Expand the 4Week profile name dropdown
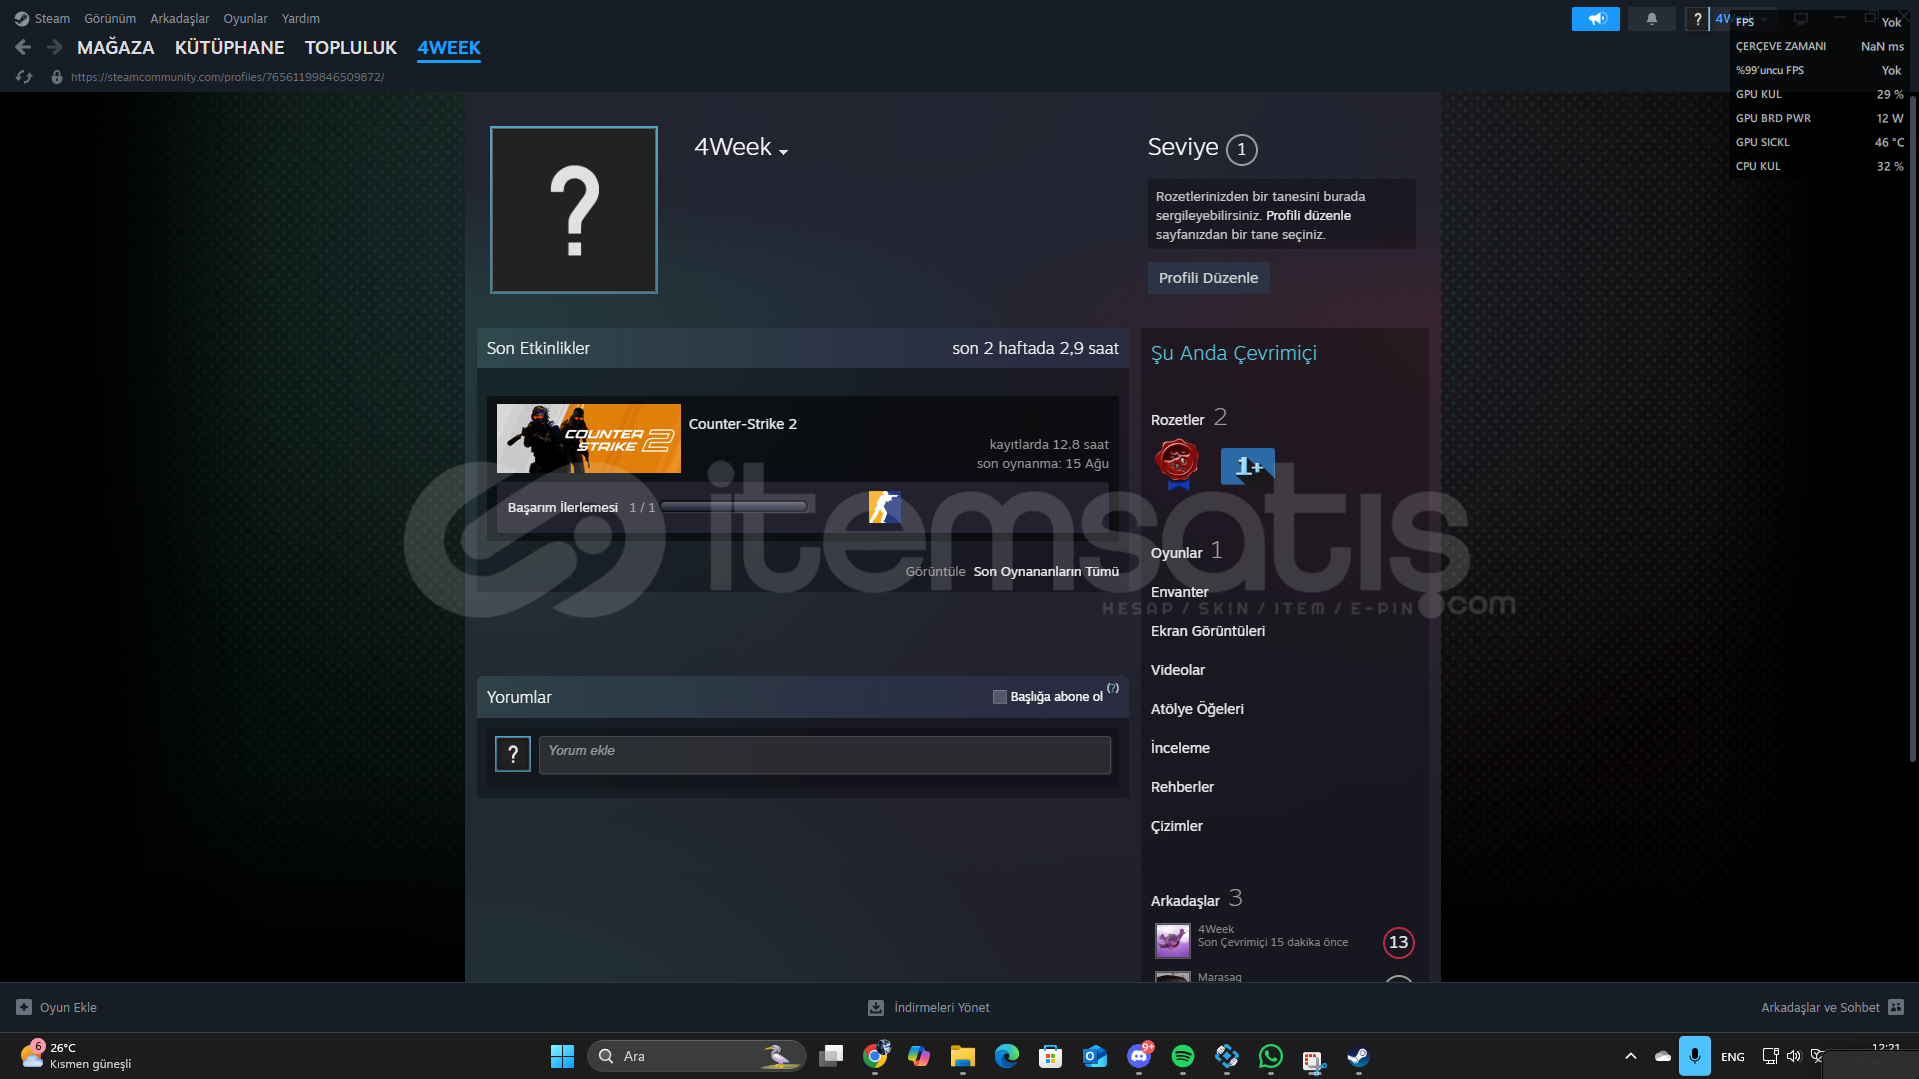Image resolution: width=1919 pixels, height=1079 pixels. point(783,152)
